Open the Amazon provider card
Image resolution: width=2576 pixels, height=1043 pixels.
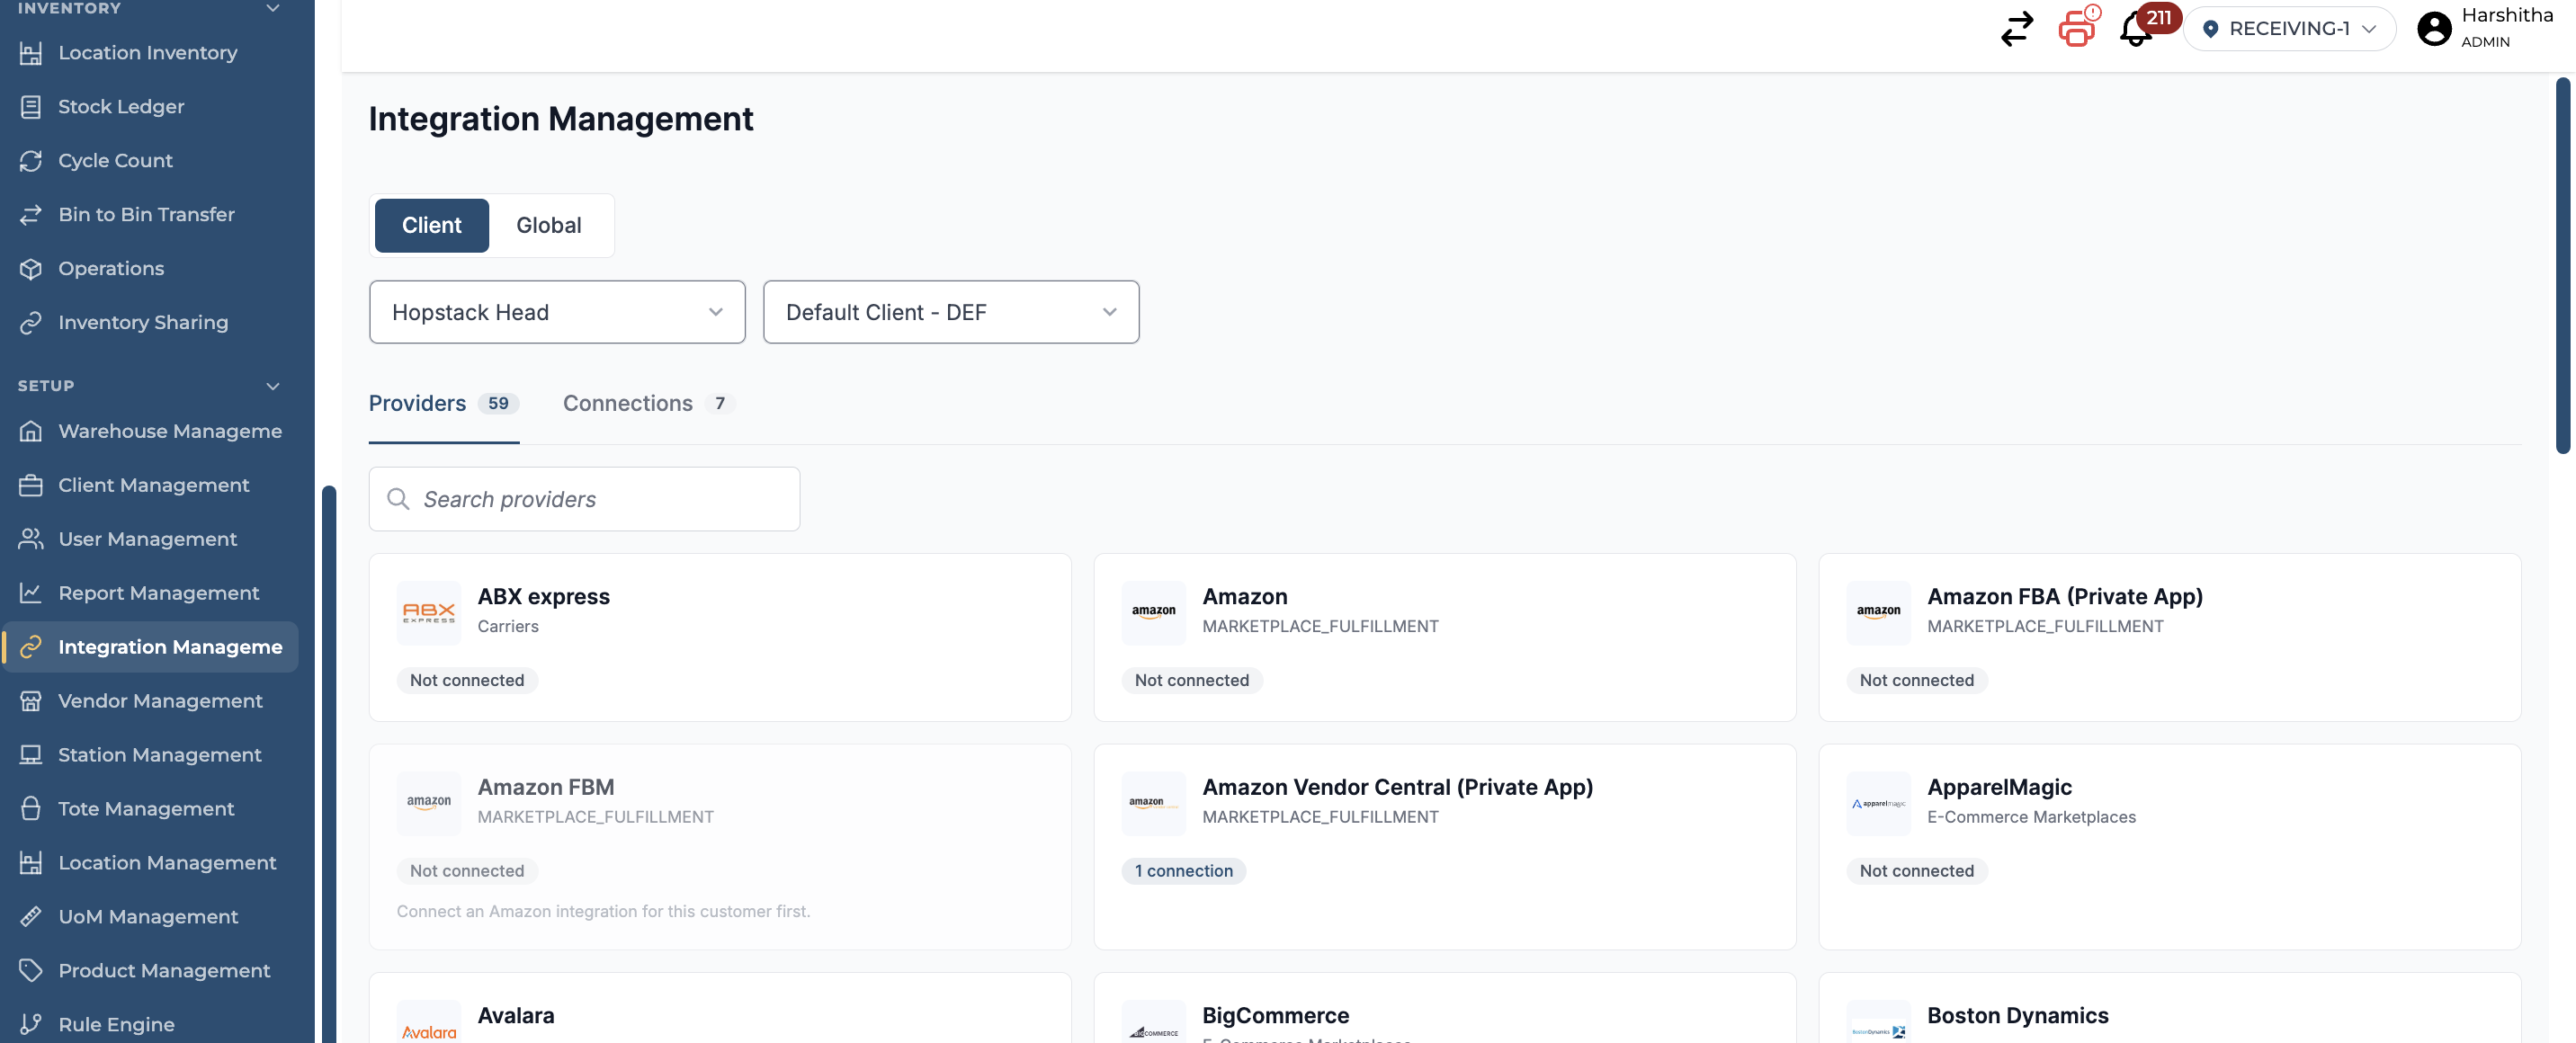click(1444, 638)
